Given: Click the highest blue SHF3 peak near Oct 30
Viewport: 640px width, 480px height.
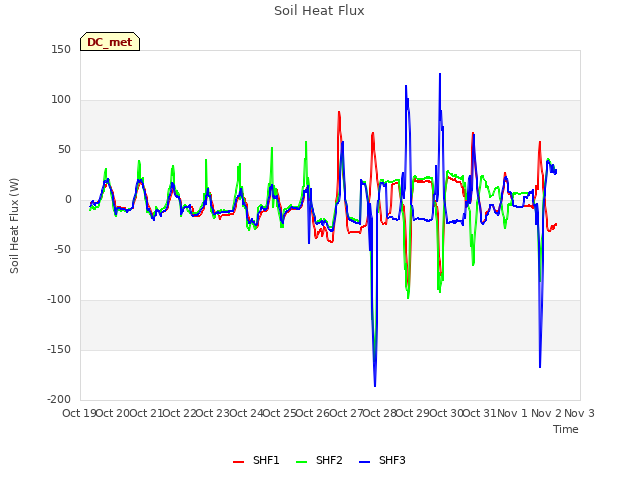Looking at the screenshot, I should [440, 74].
